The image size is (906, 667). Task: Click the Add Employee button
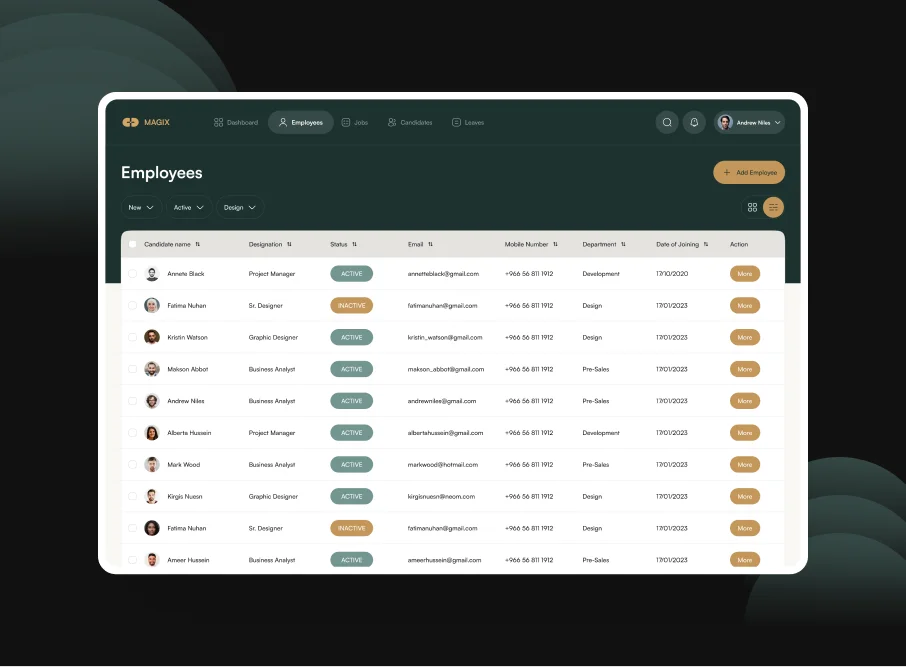(x=748, y=172)
